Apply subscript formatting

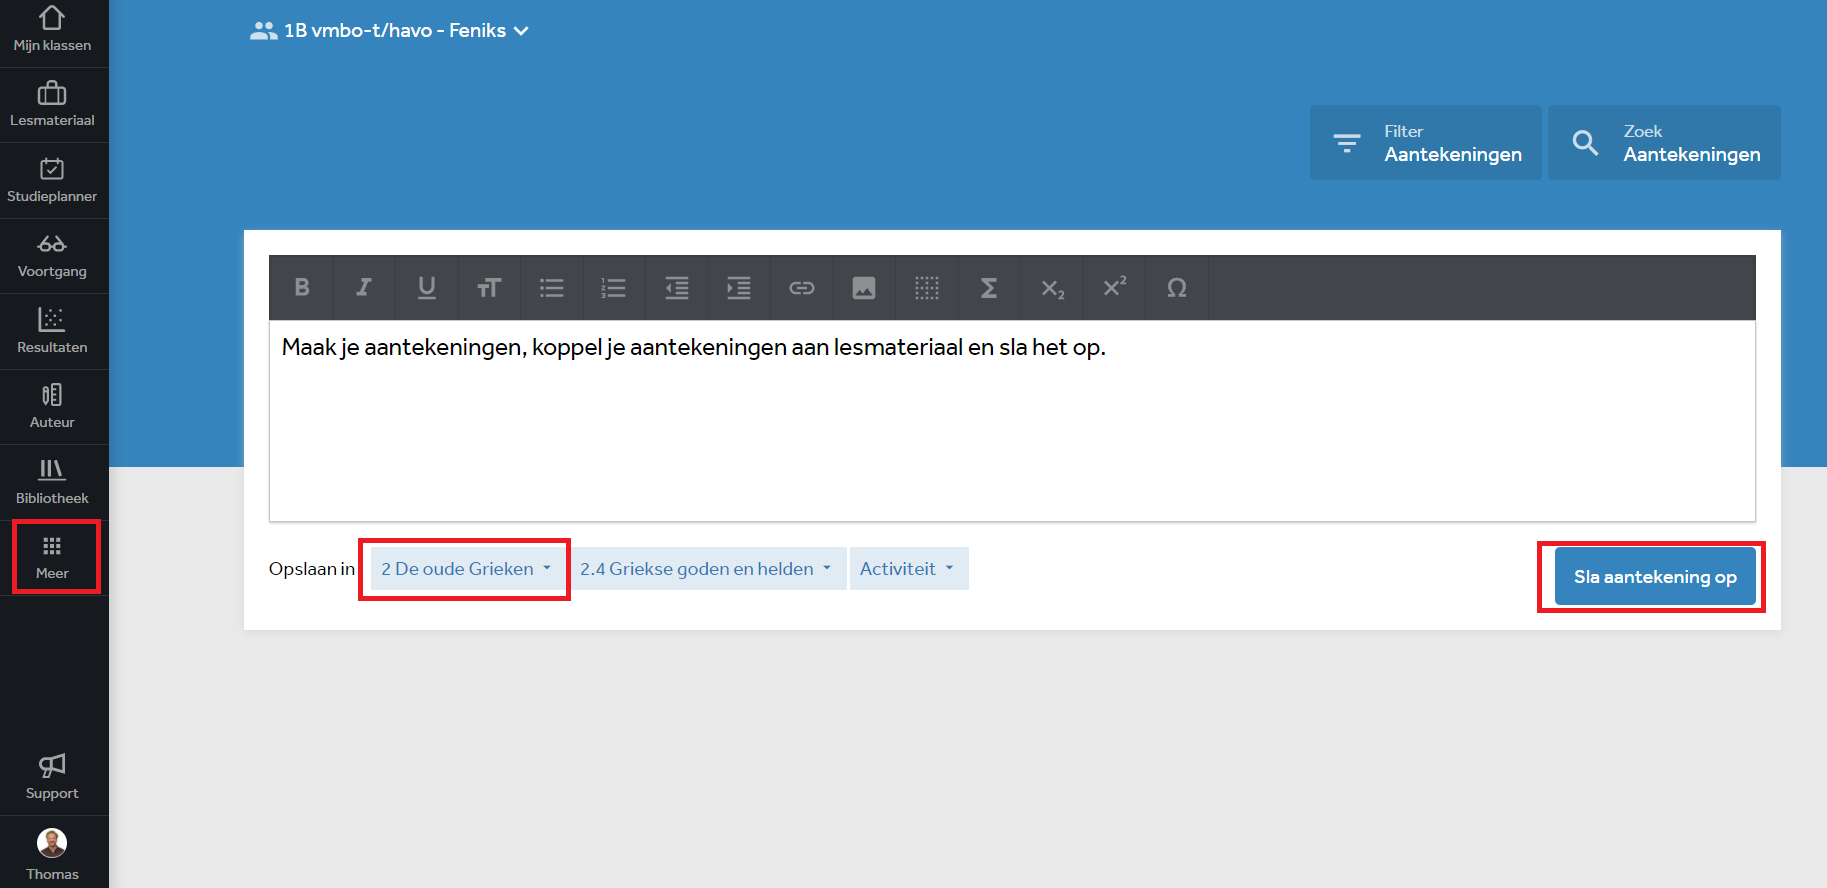1052,288
